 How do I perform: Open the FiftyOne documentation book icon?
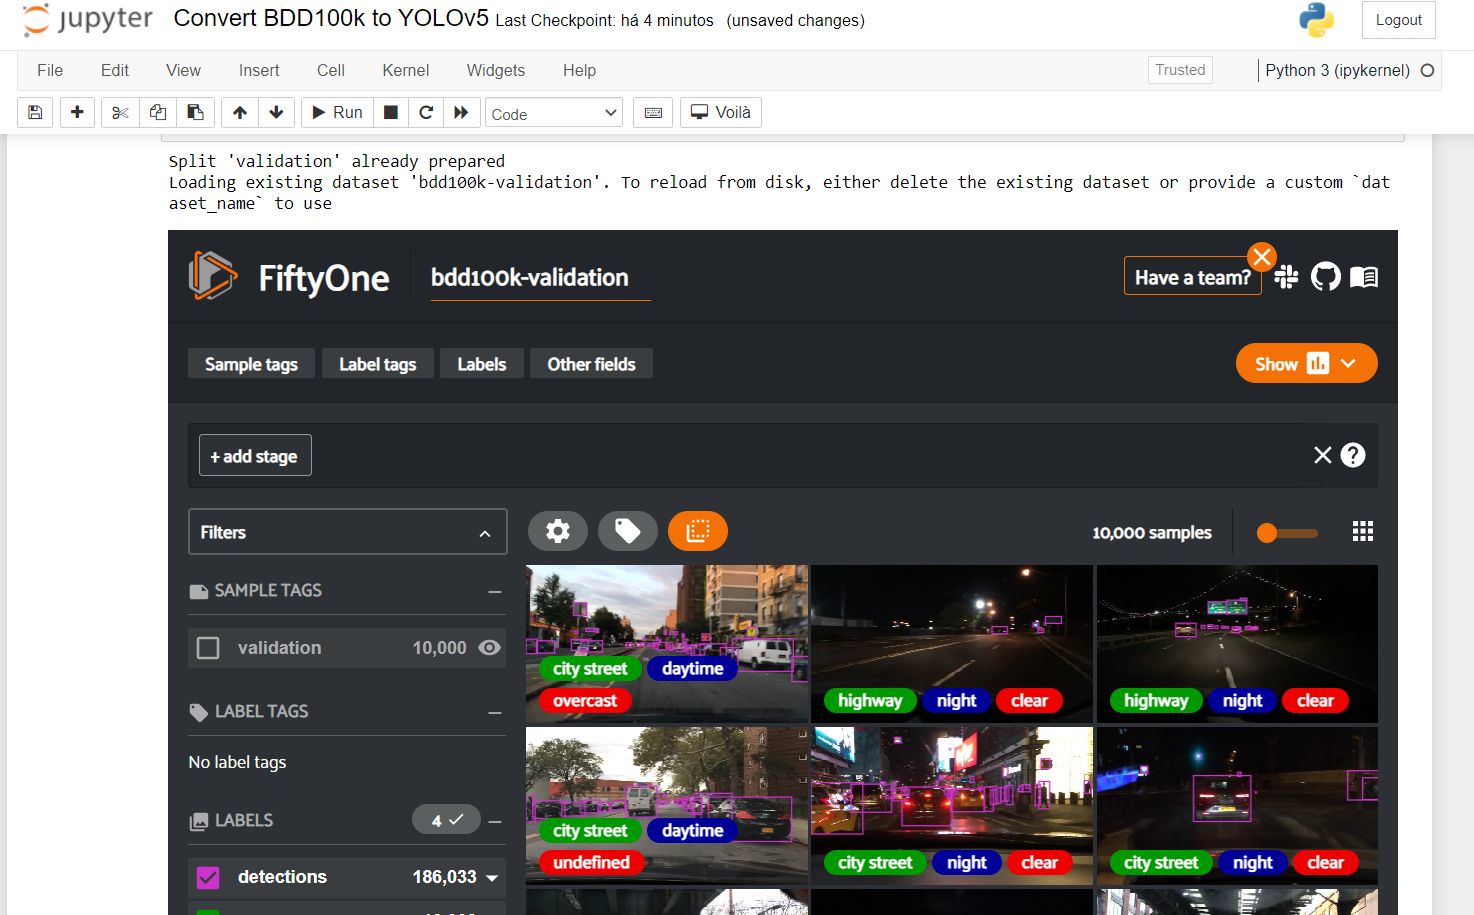click(x=1365, y=276)
